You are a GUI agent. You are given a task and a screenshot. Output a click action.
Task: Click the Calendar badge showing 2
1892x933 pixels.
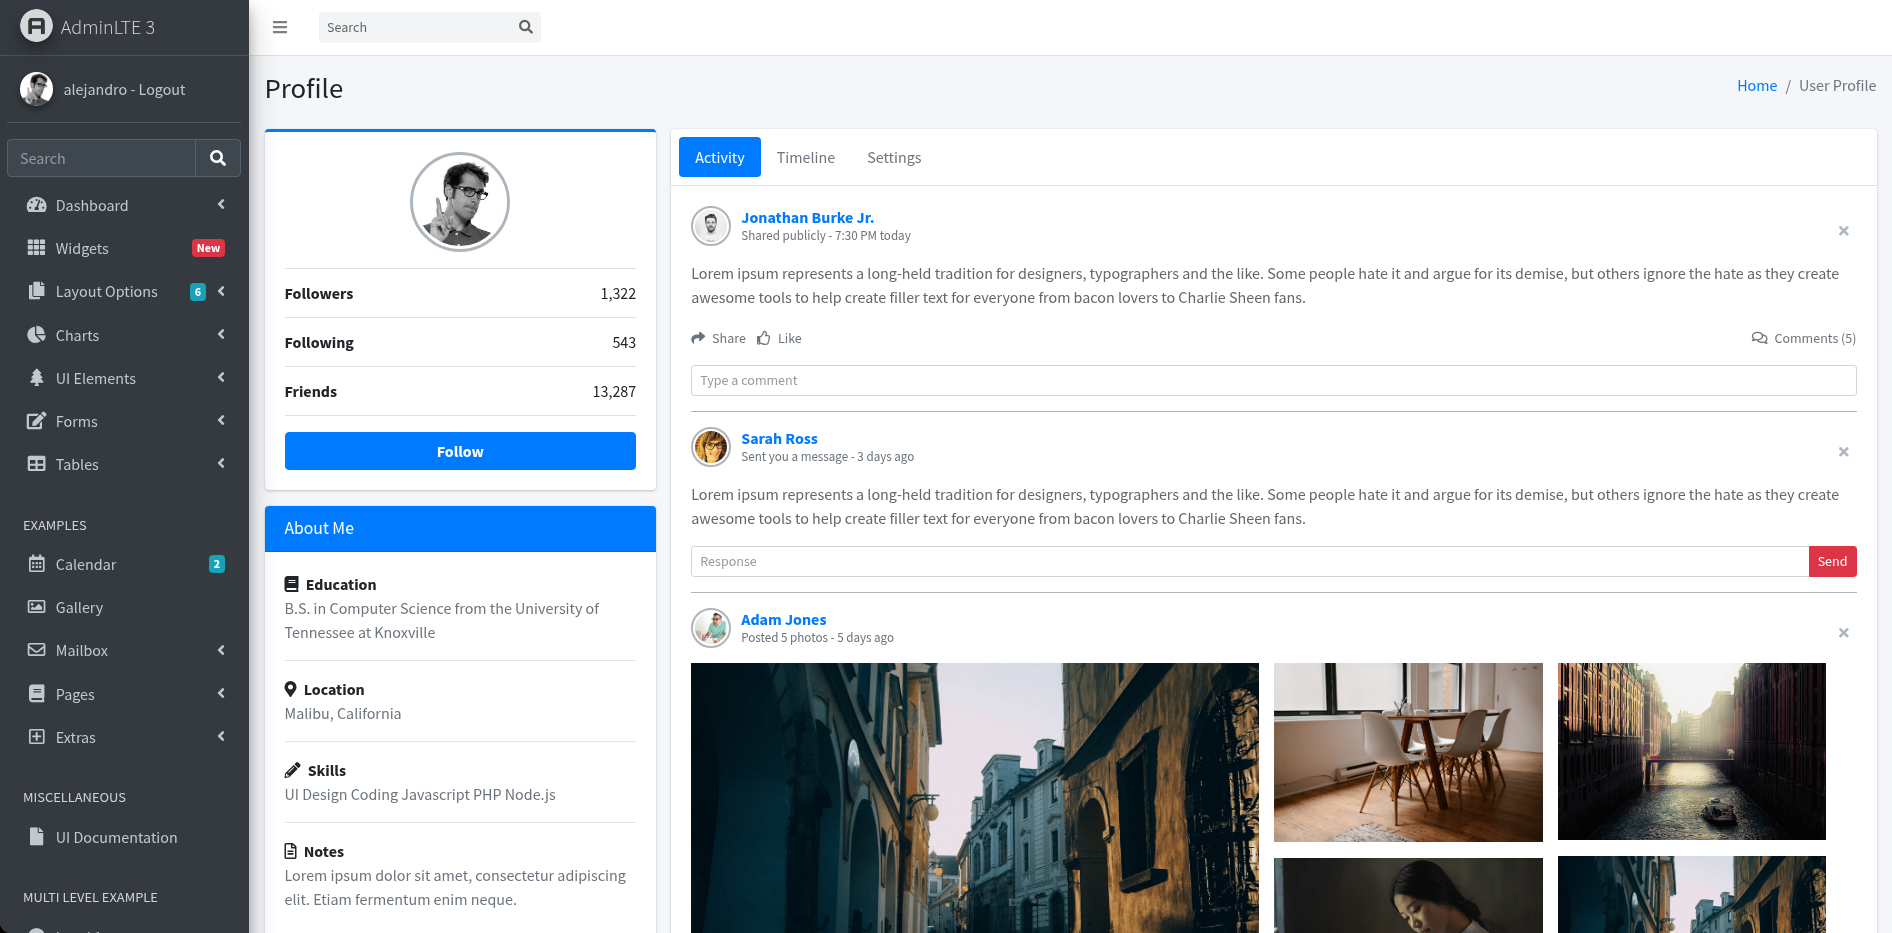coord(216,564)
